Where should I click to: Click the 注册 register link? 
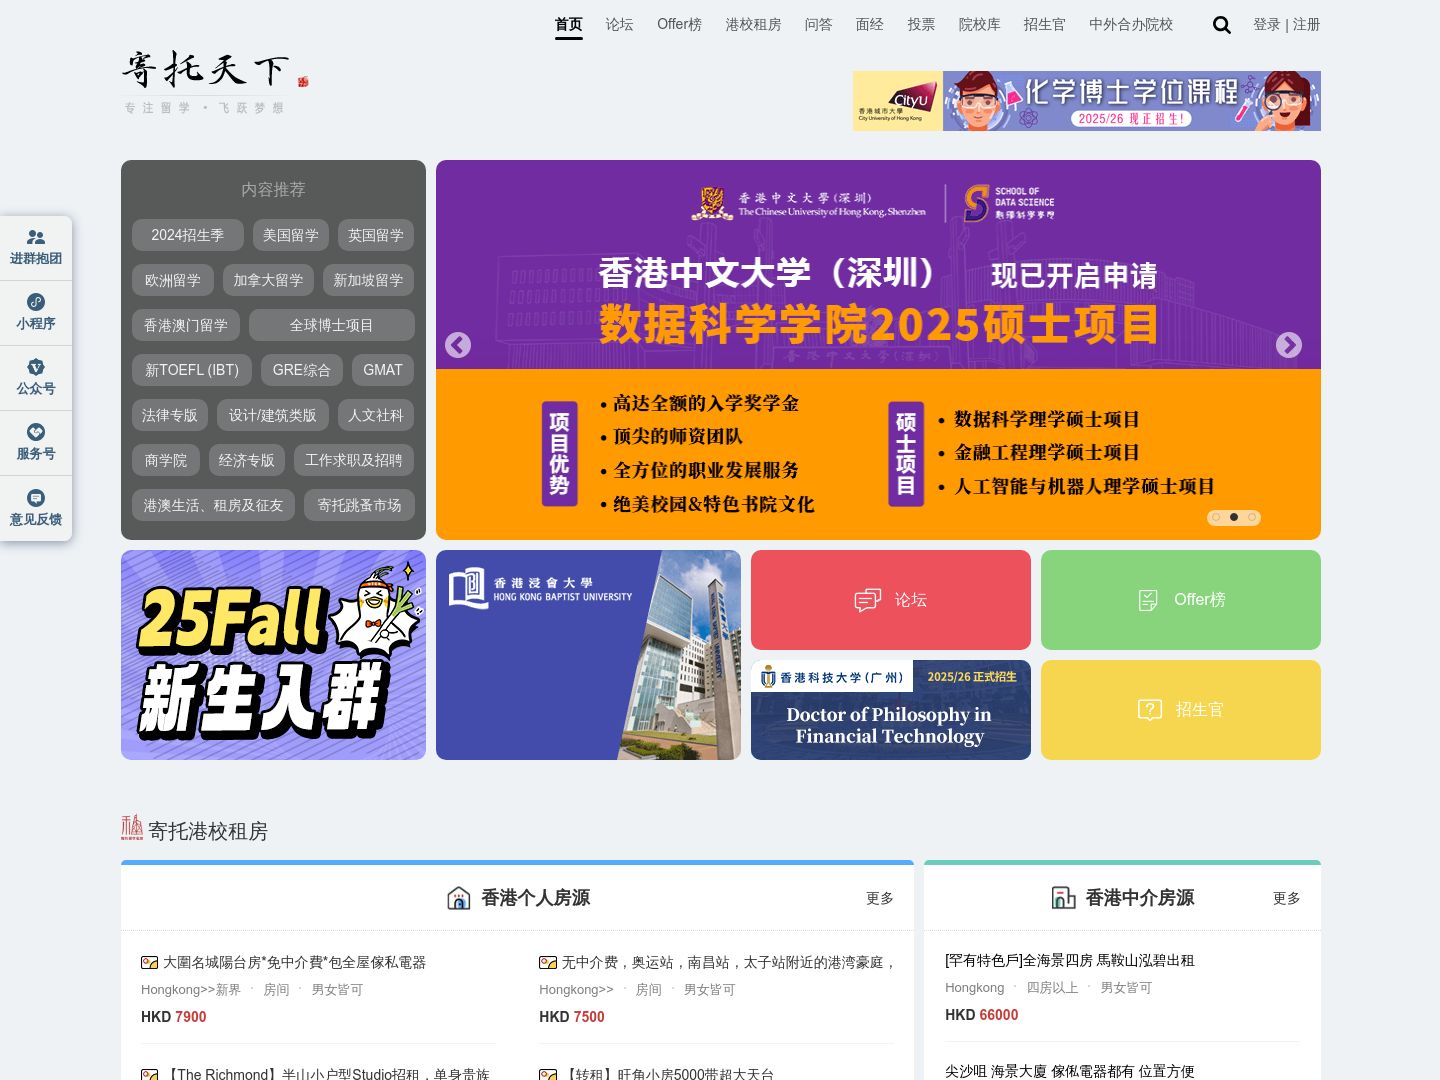pyautogui.click(x=1306, y=25)
